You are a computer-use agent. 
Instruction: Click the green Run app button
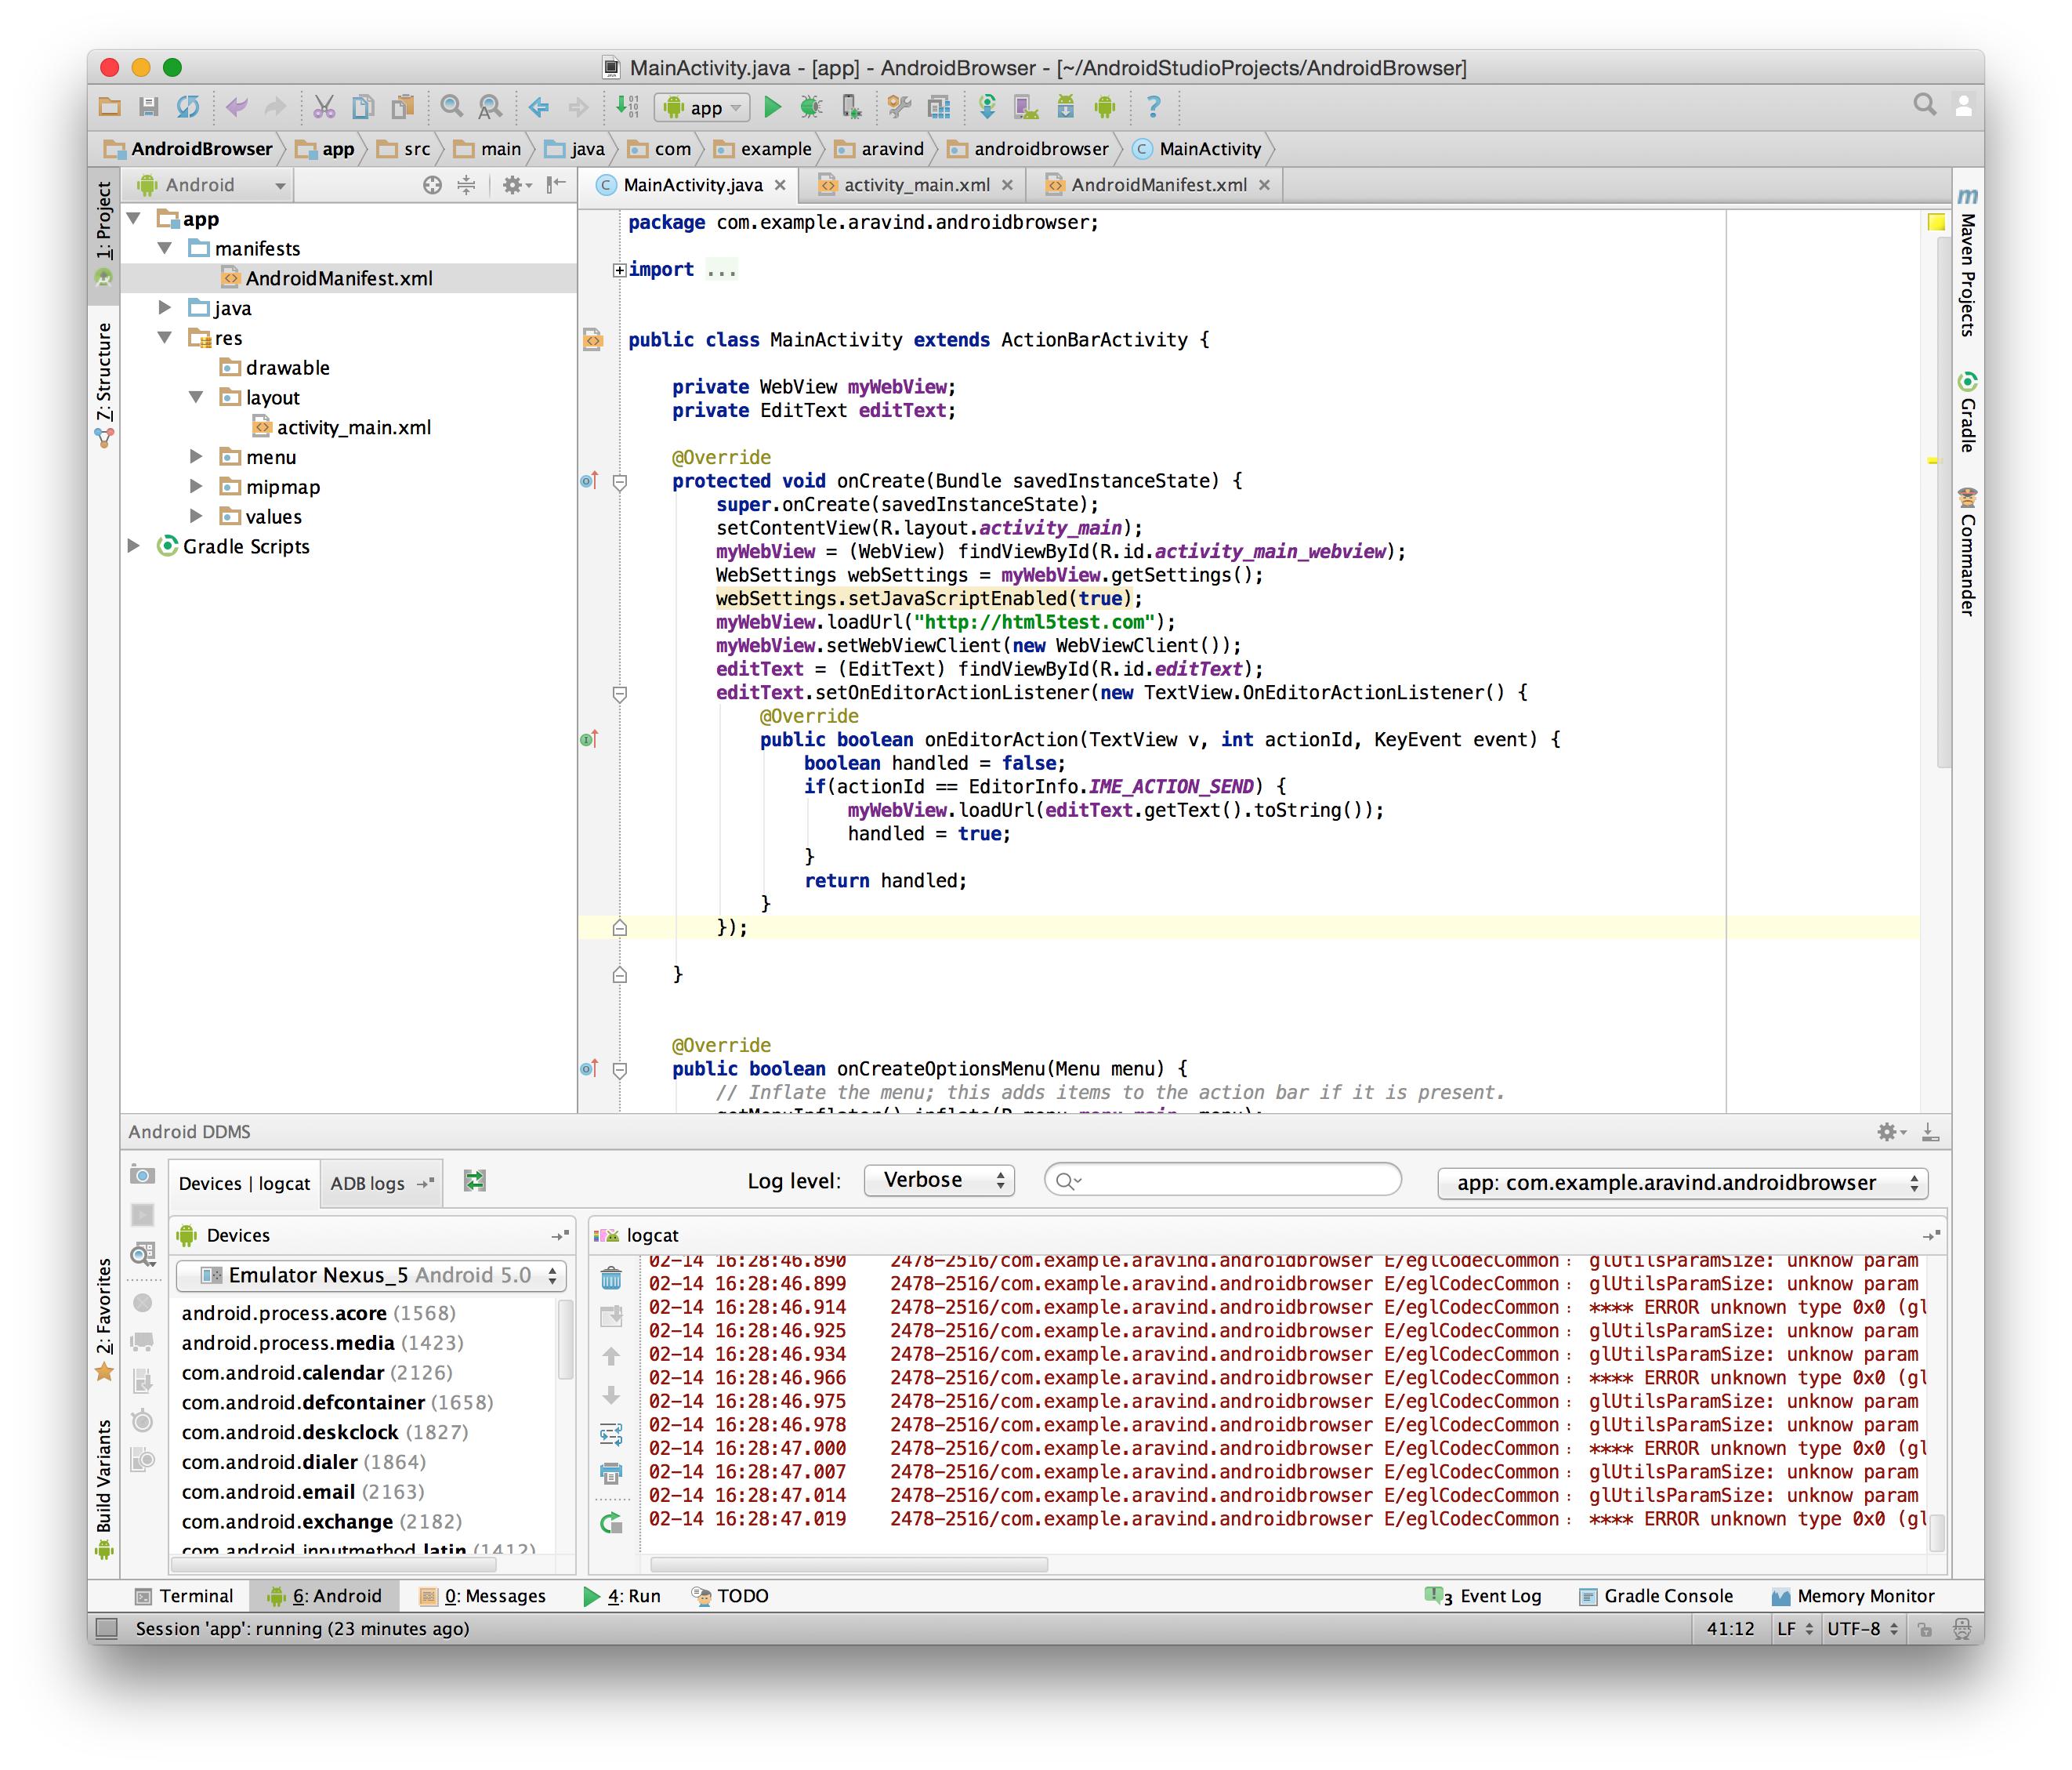pos(771,107)
